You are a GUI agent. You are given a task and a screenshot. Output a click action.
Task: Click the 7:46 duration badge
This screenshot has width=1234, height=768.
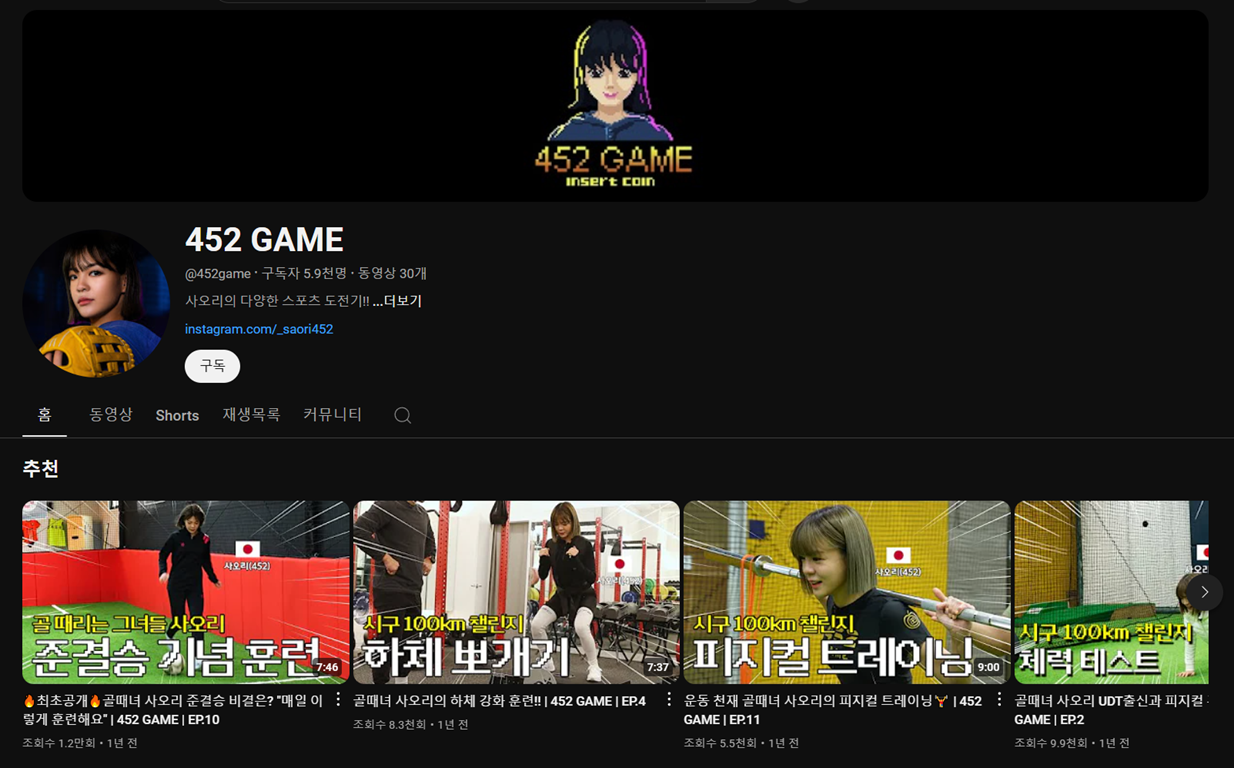click(x=328, y=667)
